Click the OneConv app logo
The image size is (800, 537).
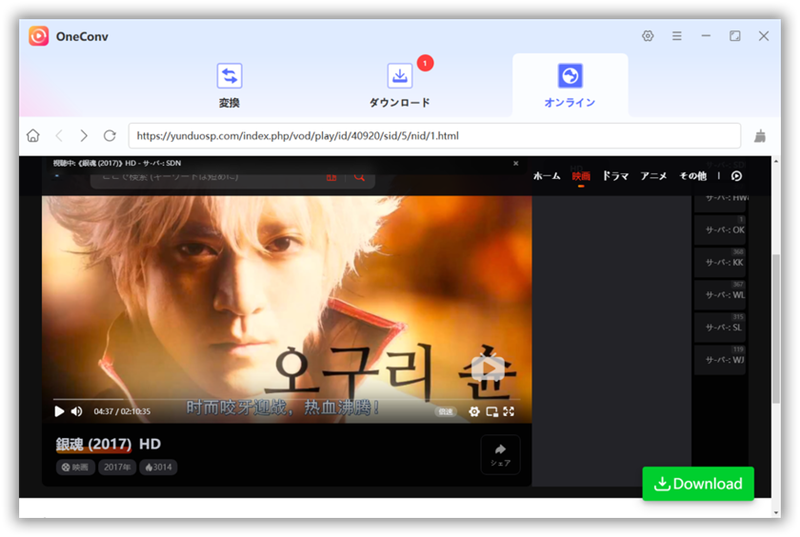coord(39,36)
